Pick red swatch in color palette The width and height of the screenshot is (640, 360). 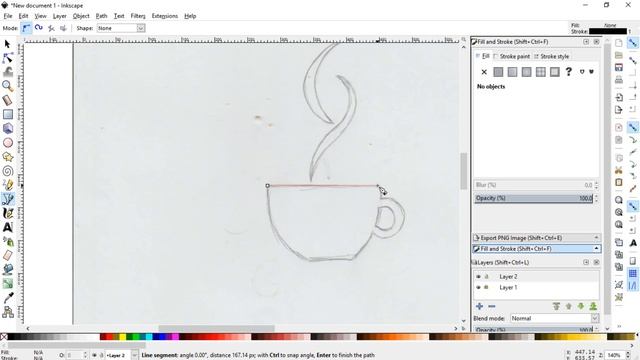(x=109, y=337)
